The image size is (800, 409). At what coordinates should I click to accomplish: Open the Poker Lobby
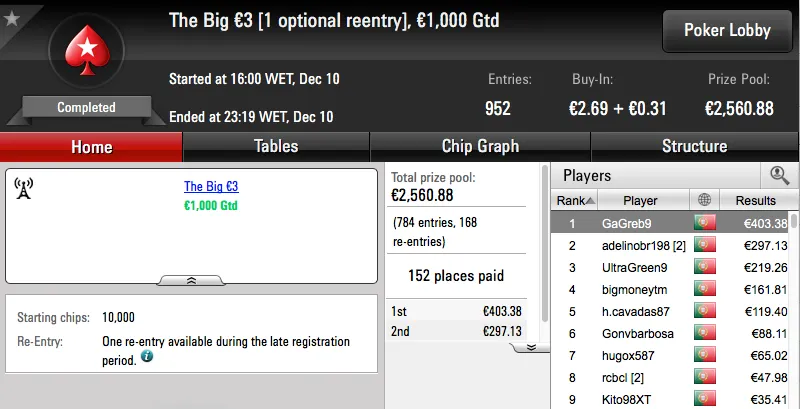(x=727, y=30)
